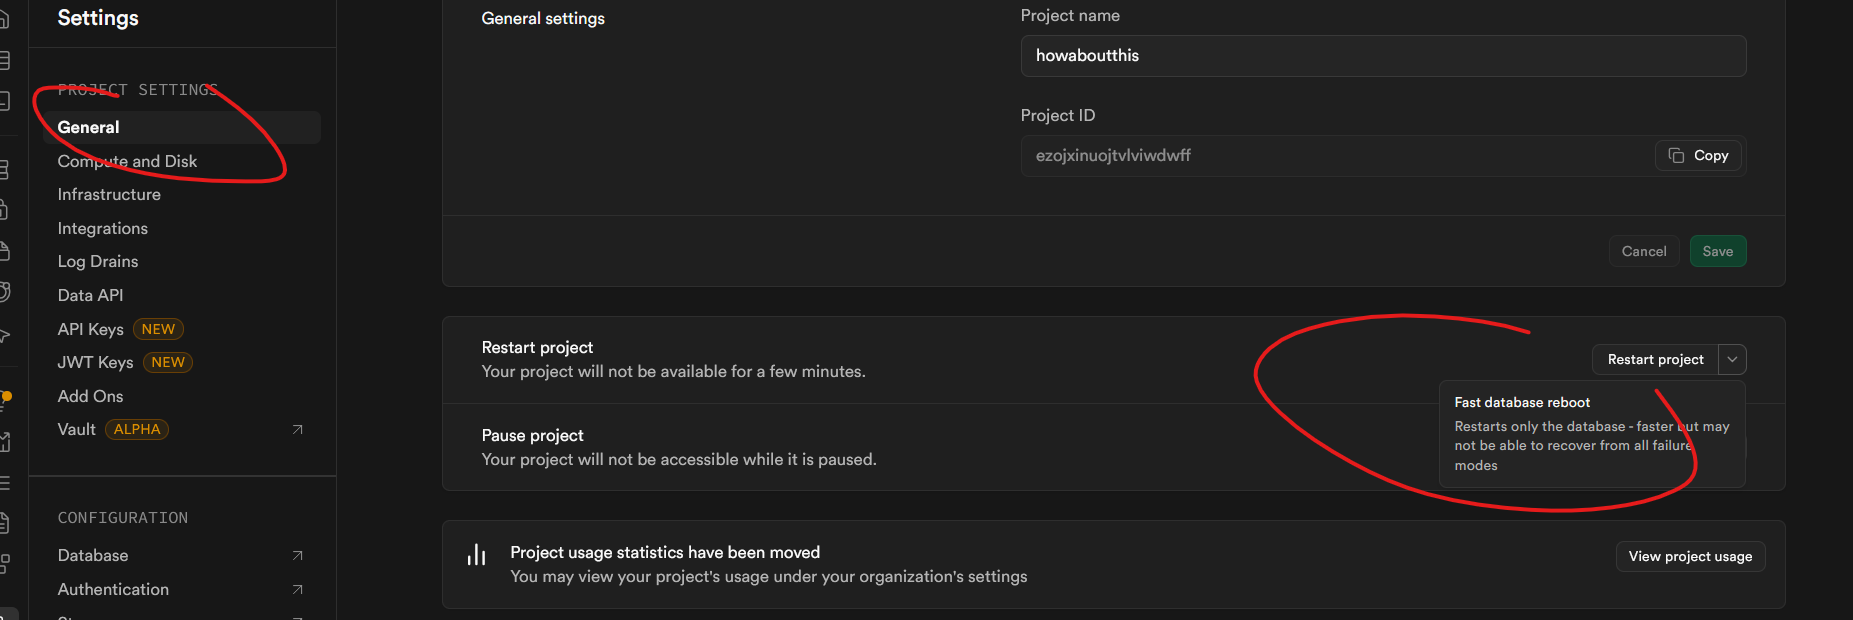Save the general settings
This screenshot has height=620, width=1853.
(1717, 252)
